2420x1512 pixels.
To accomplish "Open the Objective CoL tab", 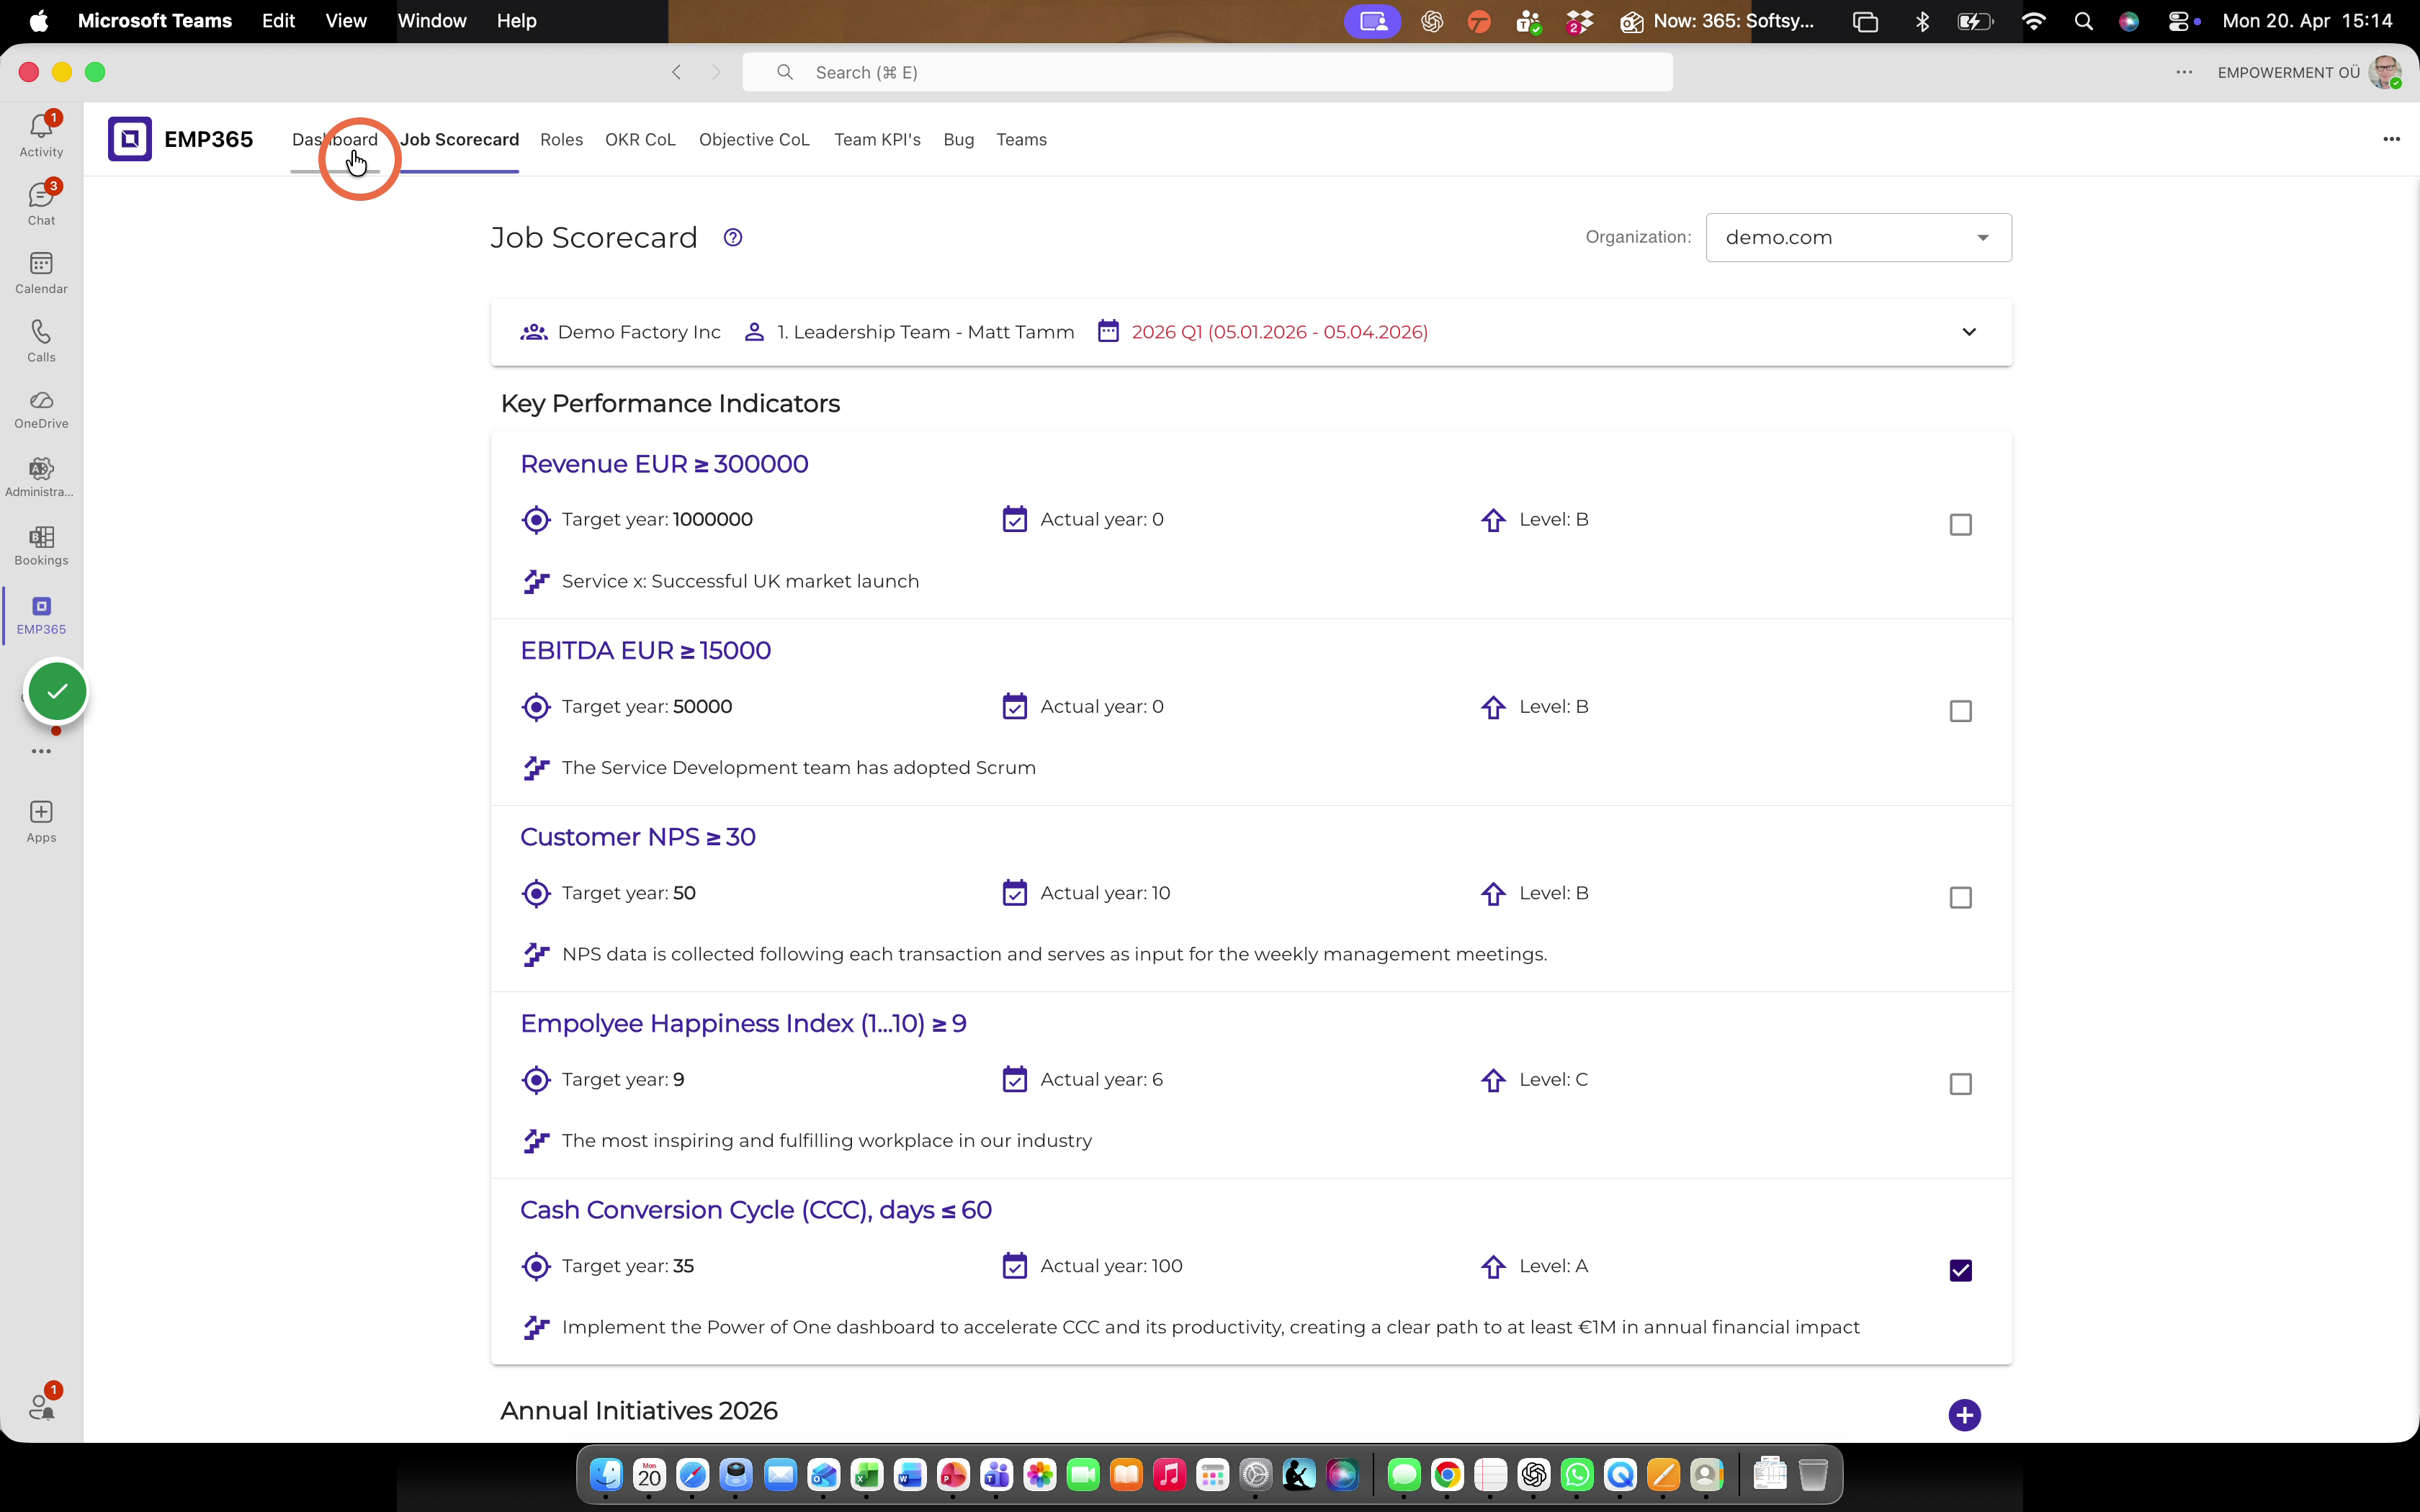I will [754, 140].
